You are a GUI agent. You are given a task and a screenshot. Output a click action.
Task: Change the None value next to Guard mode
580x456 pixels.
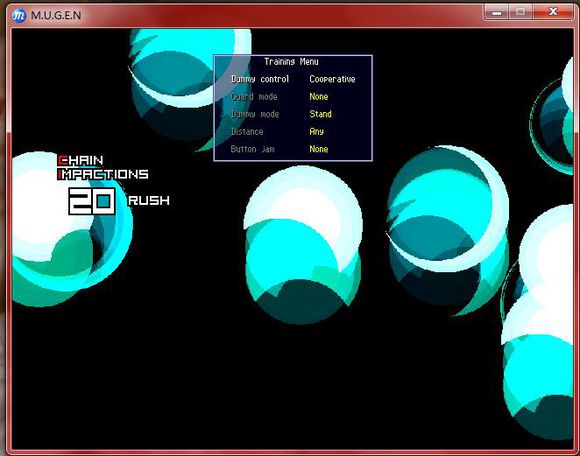click(318, 97)
